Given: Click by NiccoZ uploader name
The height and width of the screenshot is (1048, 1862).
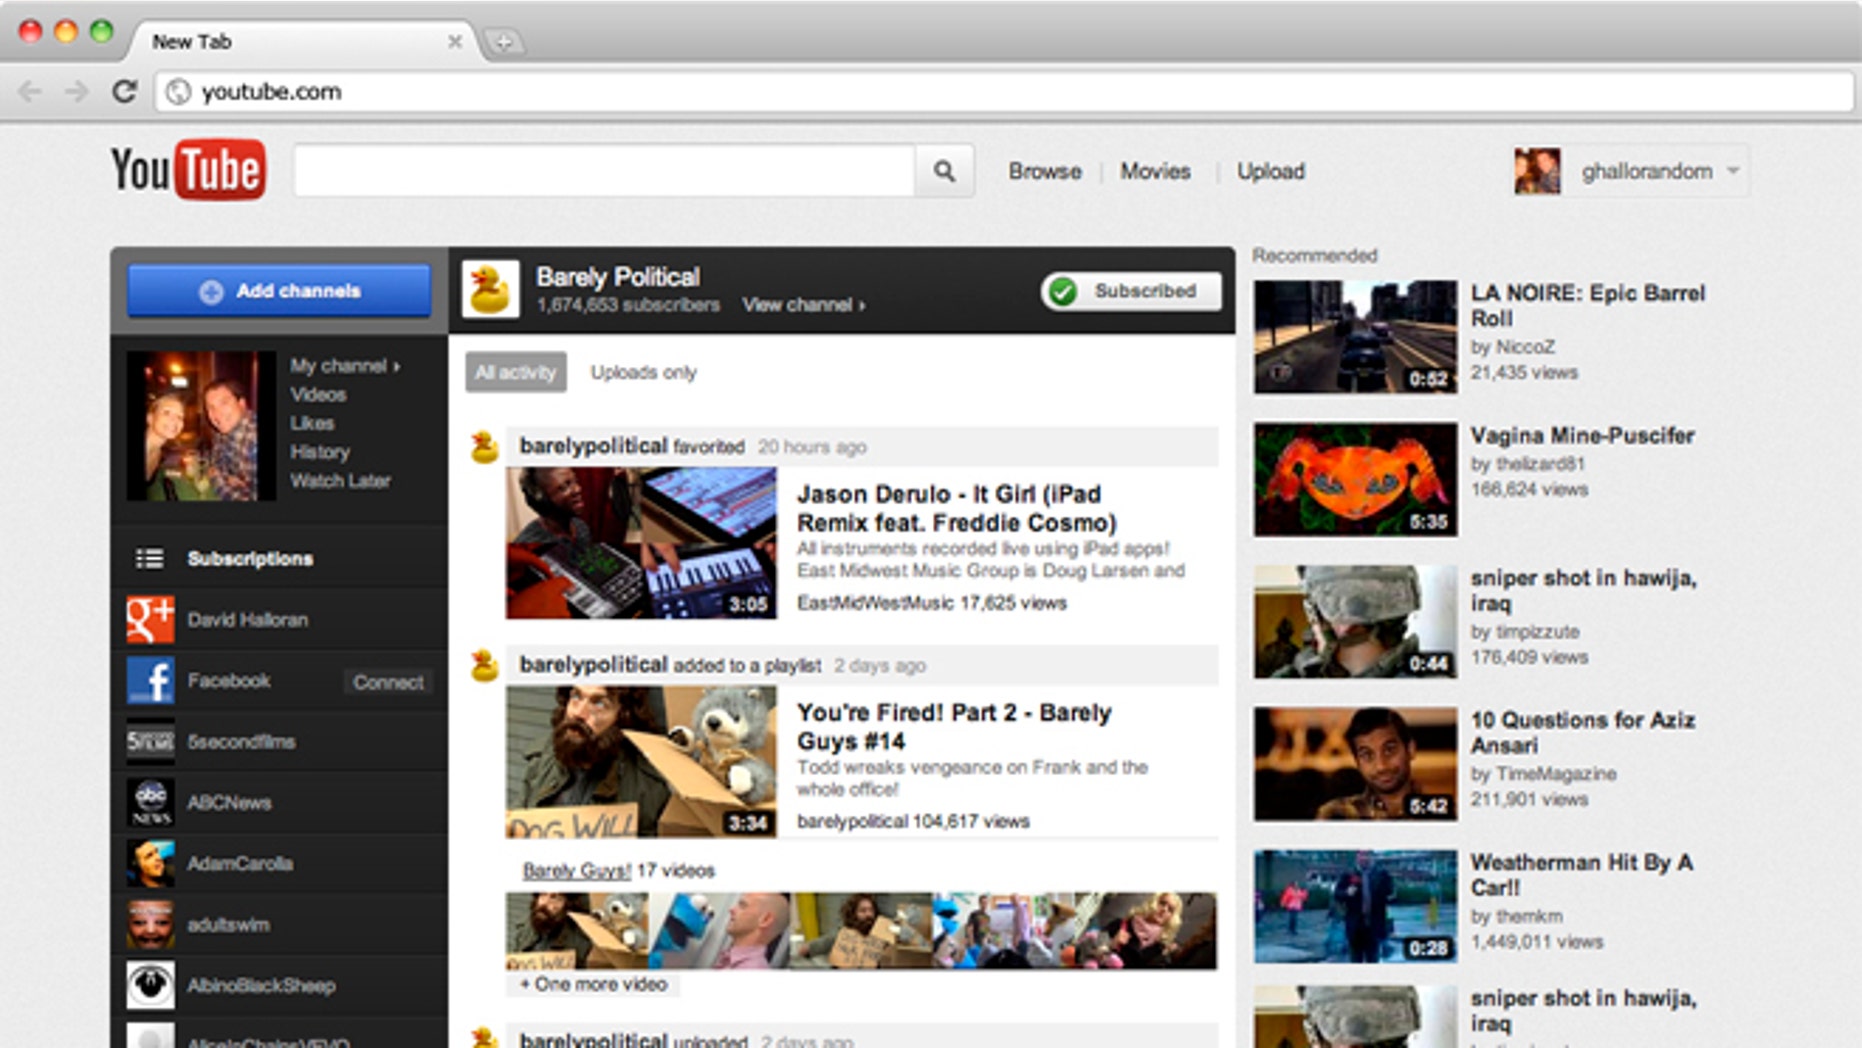Looking at the screenshot, I should [1512, 347].
